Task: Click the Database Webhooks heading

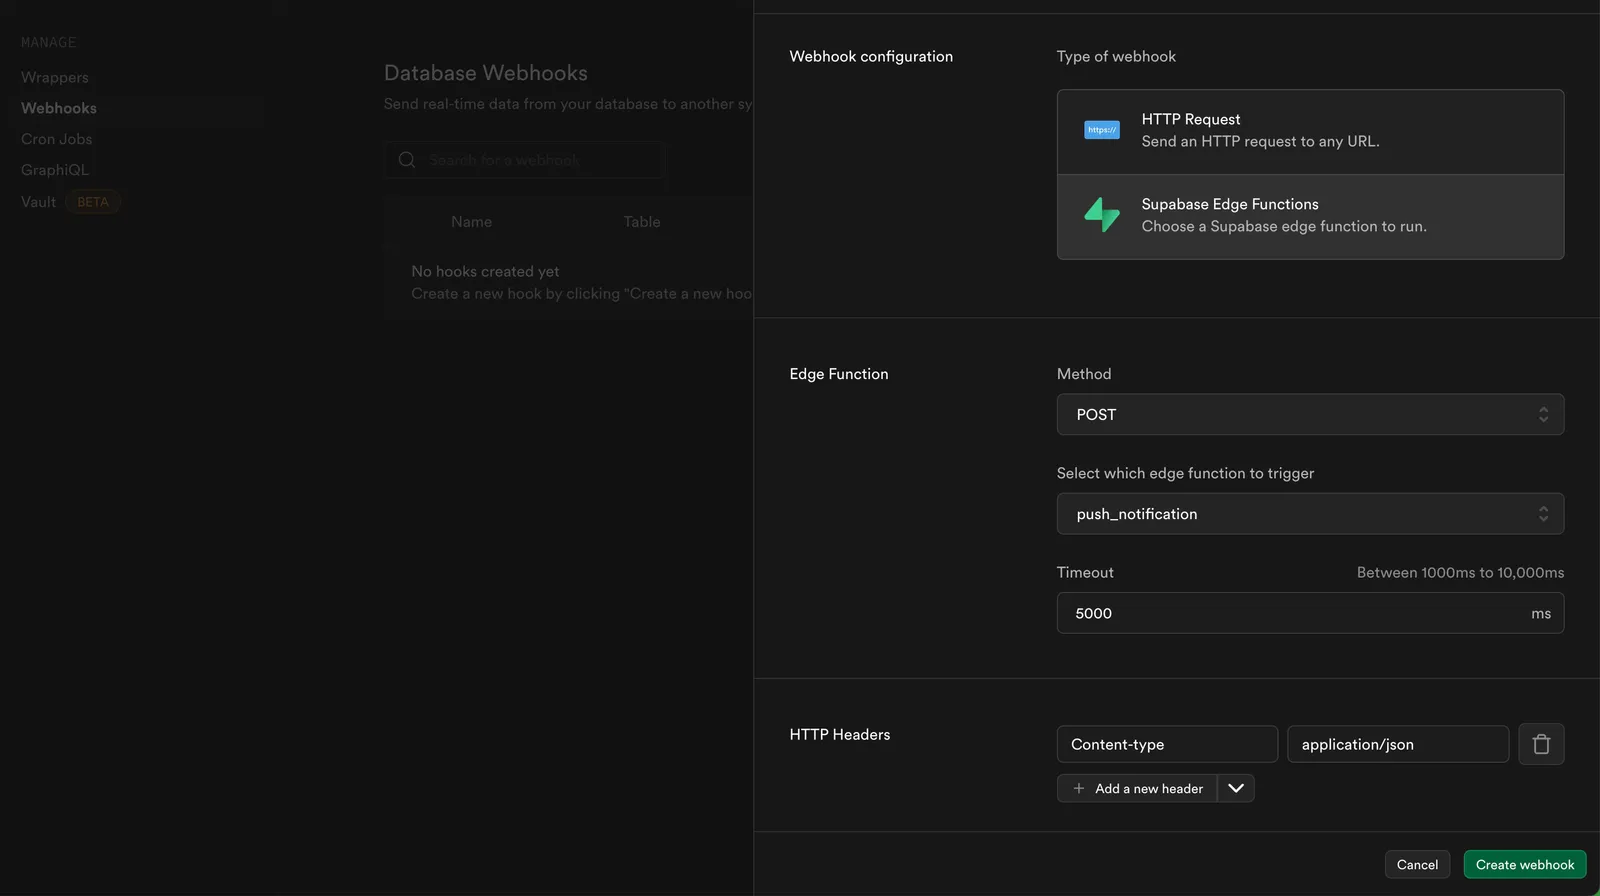Action: [486, 73]
